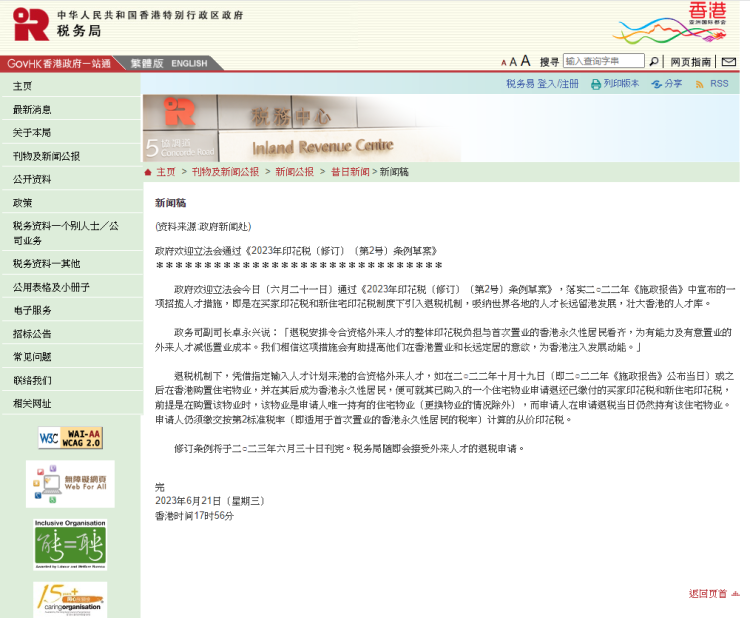This screenshot has width=750, height=618.
Task: Go to 刊物及新闻公报 in the breadcrumb
Action: click(225, 172)
